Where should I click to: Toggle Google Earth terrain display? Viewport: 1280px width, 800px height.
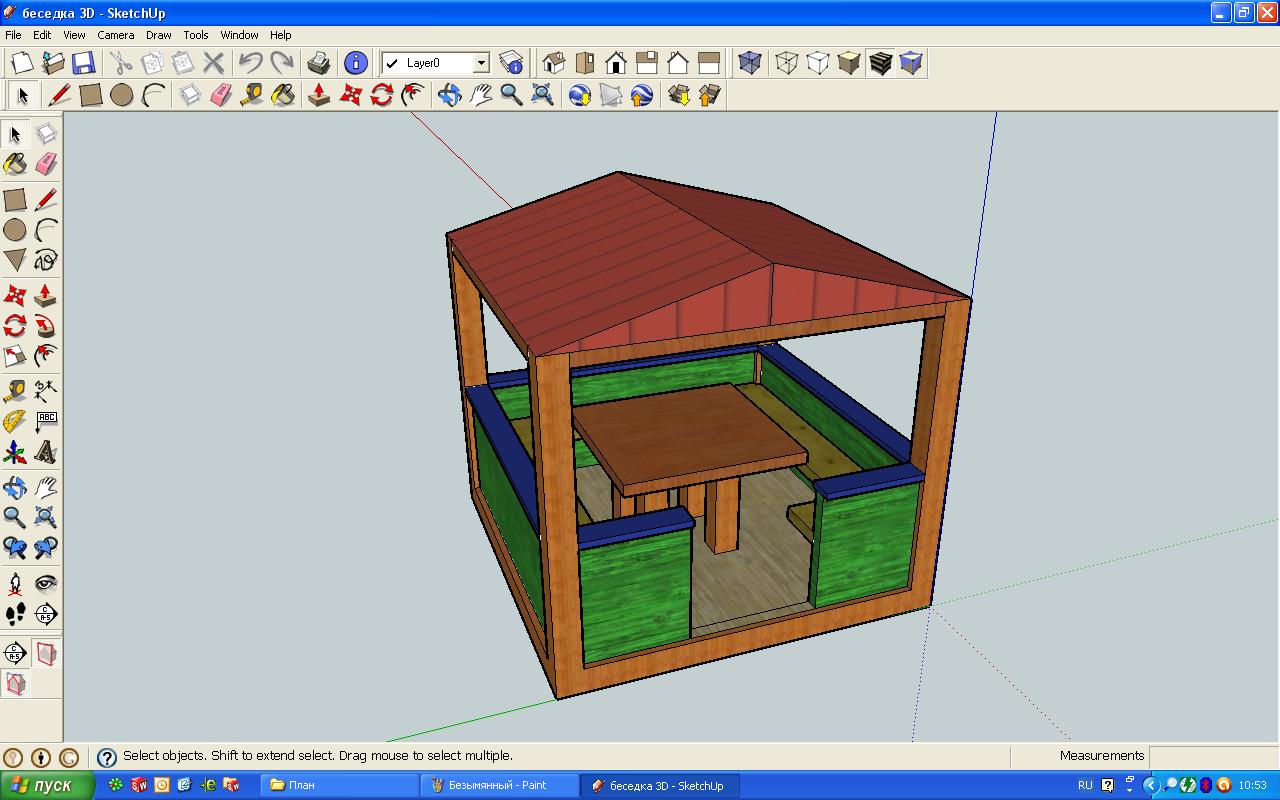click(611, 95)
